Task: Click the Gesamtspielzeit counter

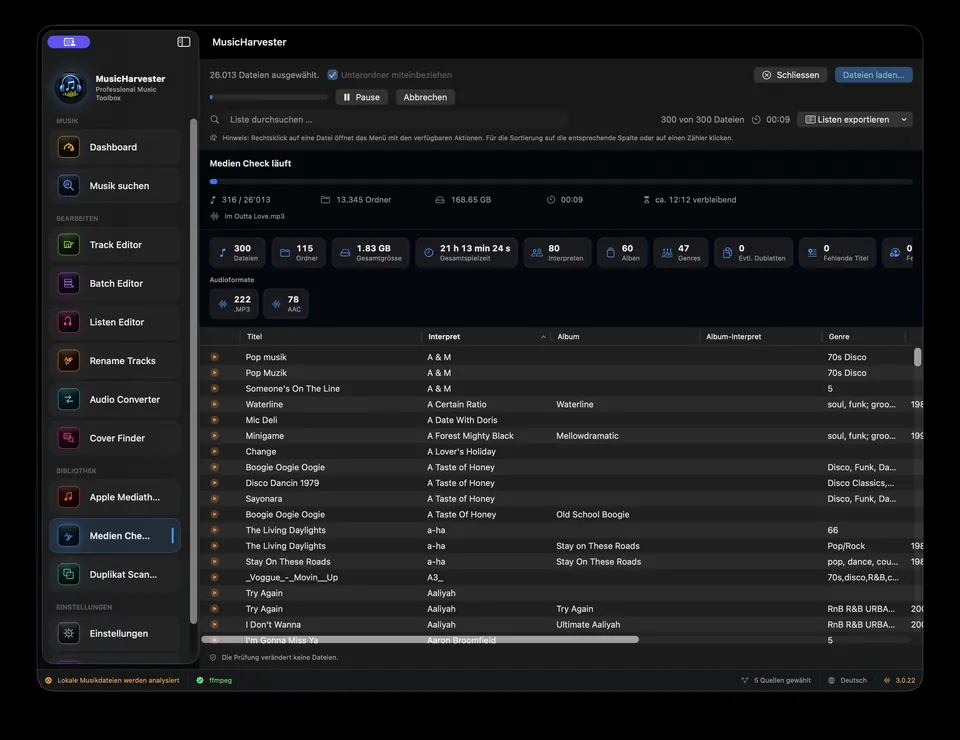Action: pos(467,252)
